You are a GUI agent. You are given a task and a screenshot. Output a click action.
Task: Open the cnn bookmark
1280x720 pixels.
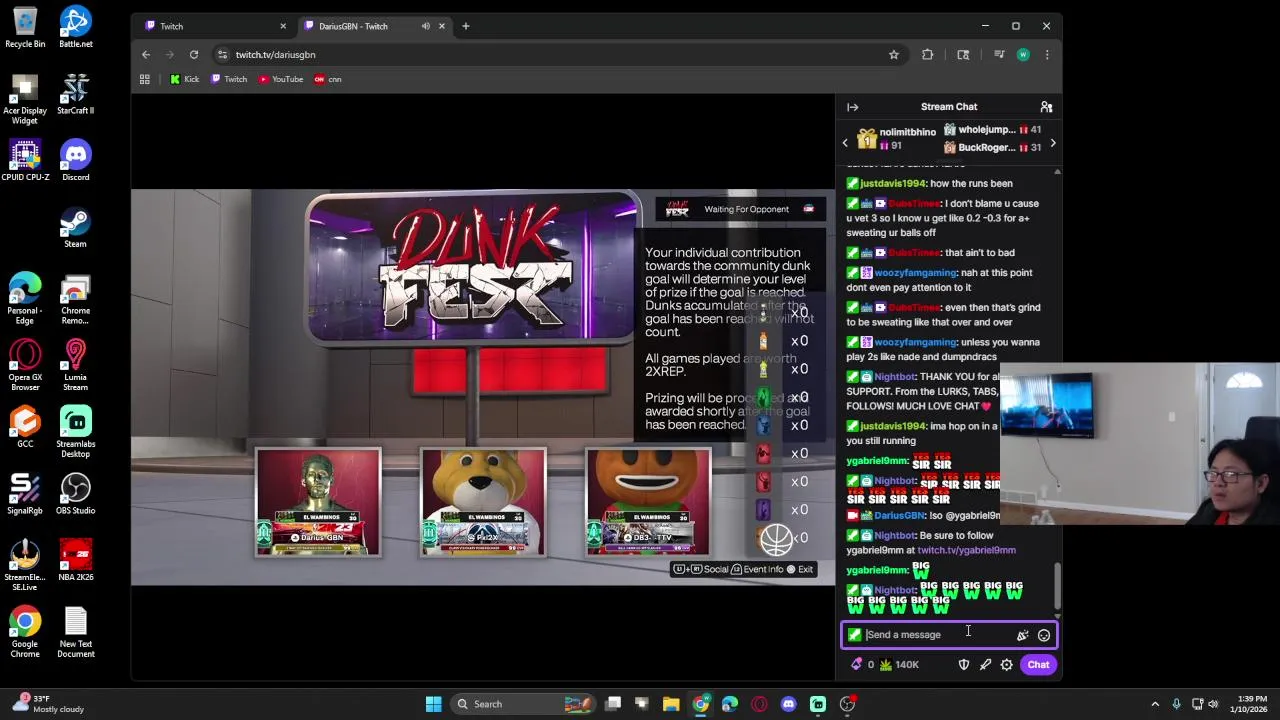328,79
